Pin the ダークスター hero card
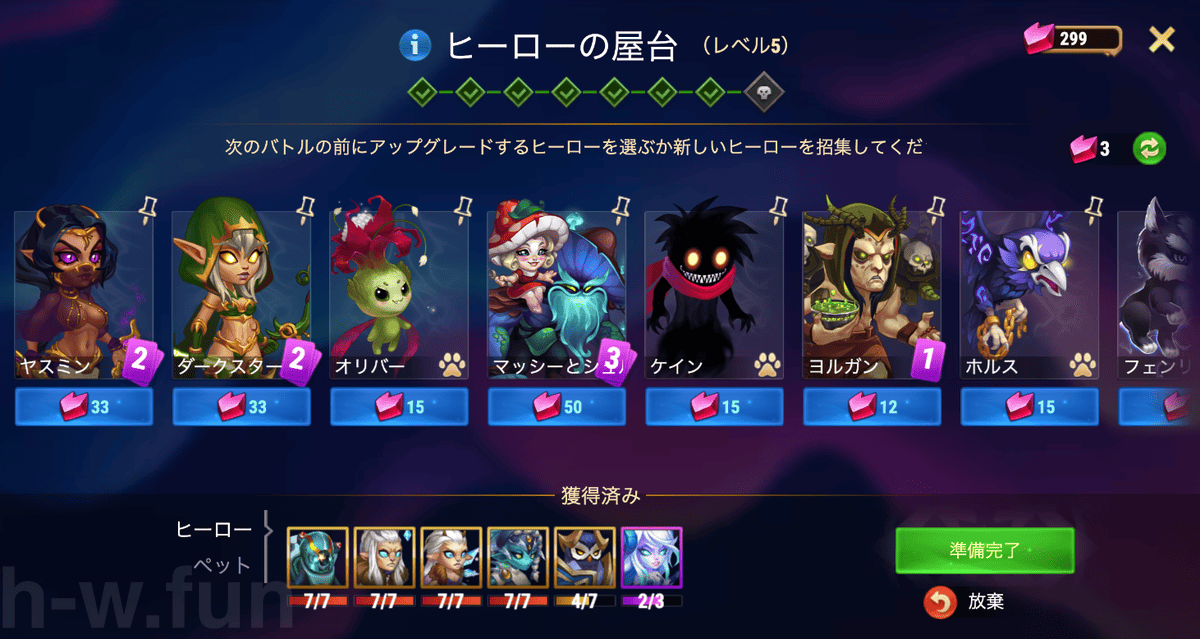 (x=306, y=209)
